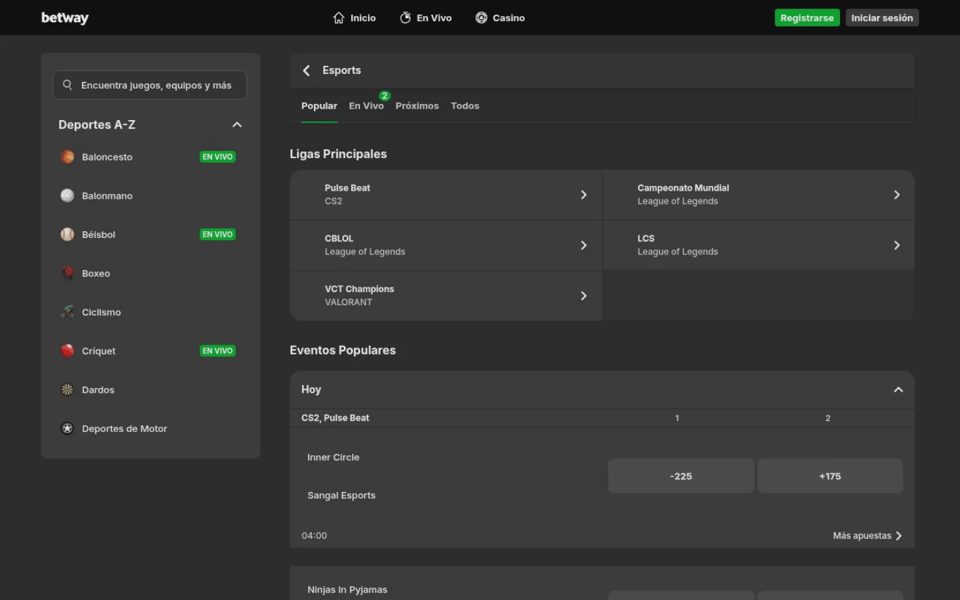Click the En Vivo stopwatch icon
The height and width of the screenshot is (600, 960).
click(x=405, y=18)
